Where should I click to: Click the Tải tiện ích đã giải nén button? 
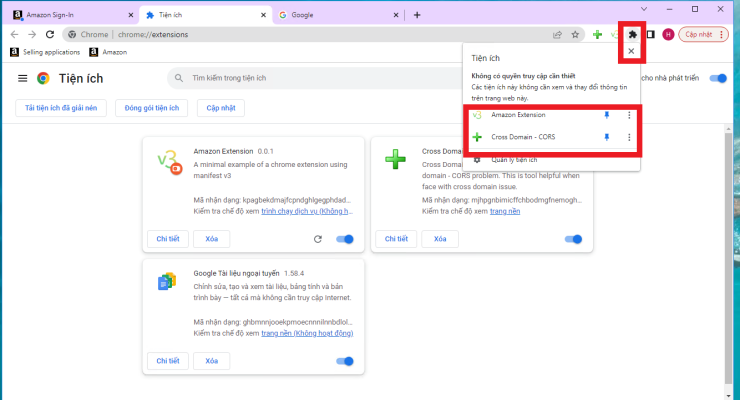coord(60,107)
